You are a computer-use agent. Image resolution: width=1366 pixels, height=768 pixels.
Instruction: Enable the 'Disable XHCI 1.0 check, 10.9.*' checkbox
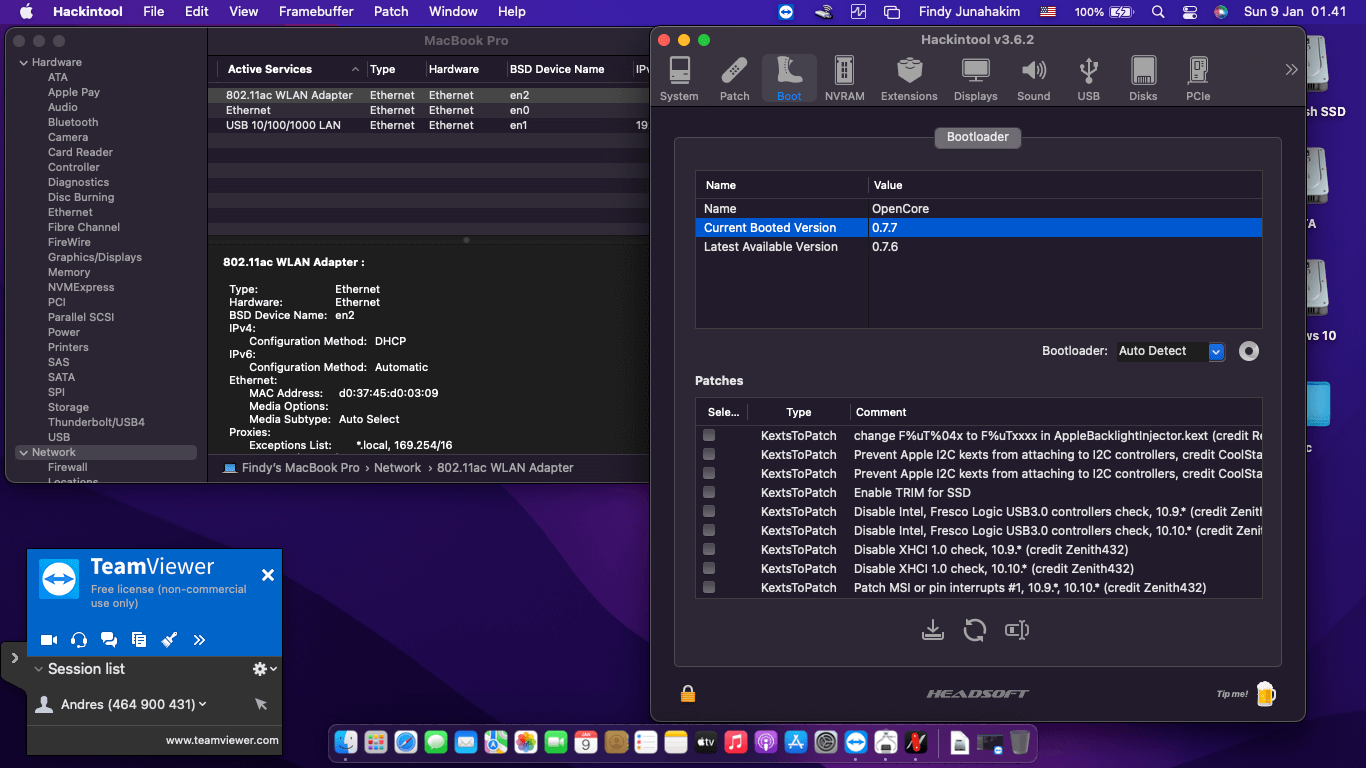709,550
